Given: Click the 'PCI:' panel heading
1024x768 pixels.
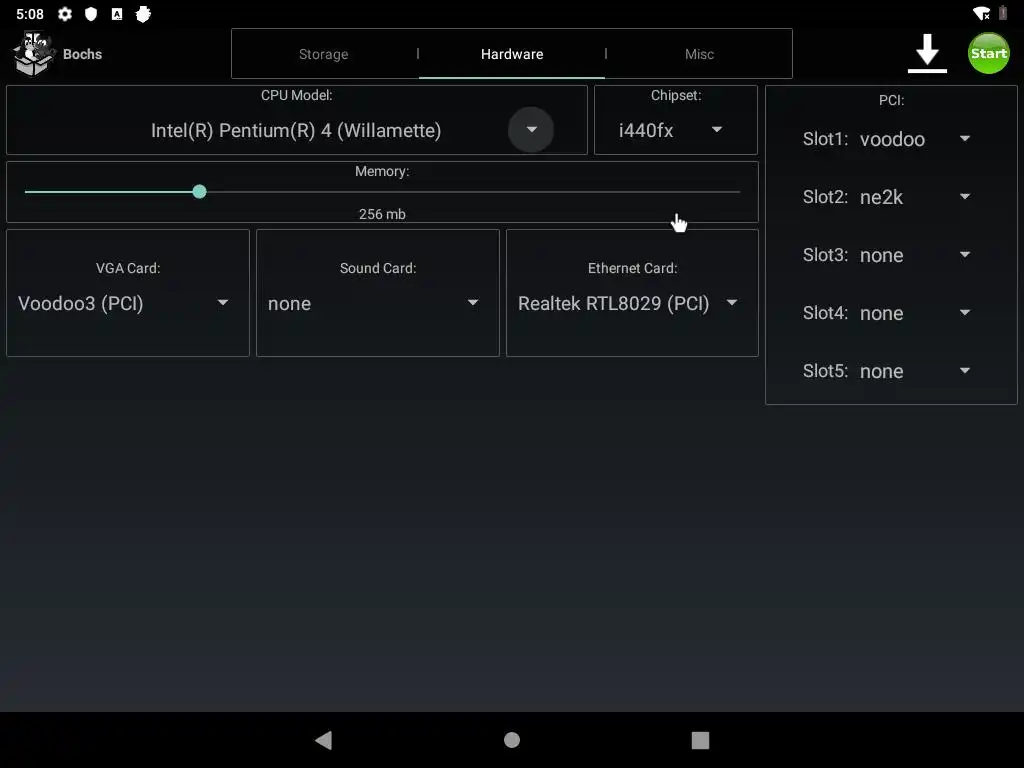Looking at the screenshot, I should [891, 100].
